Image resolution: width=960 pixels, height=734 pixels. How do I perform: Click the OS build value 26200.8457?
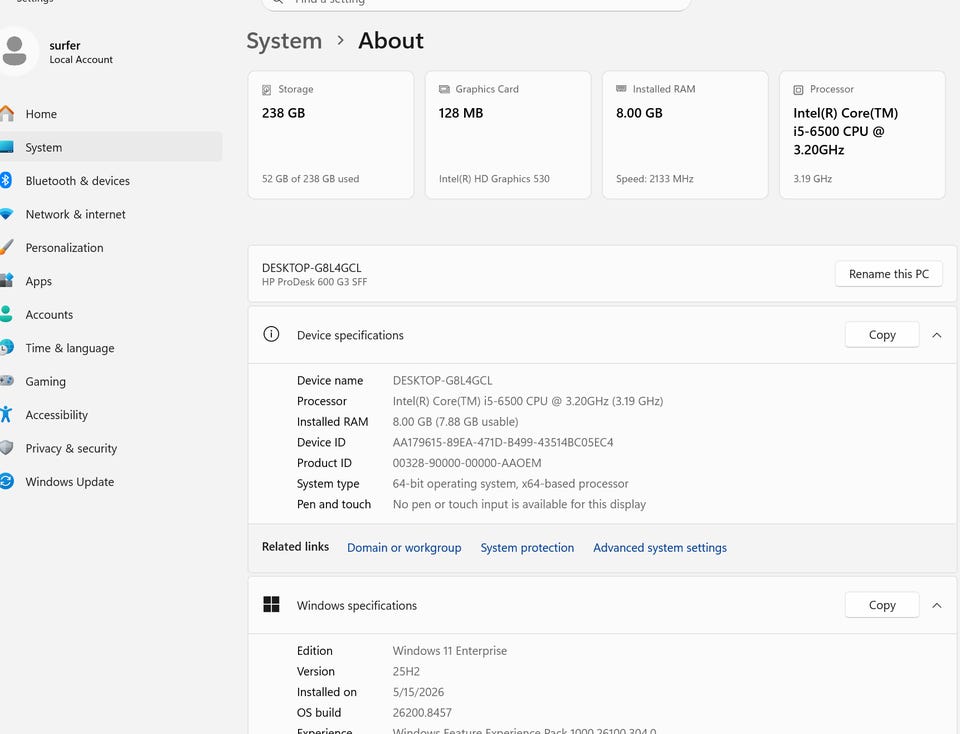(422, 713)
